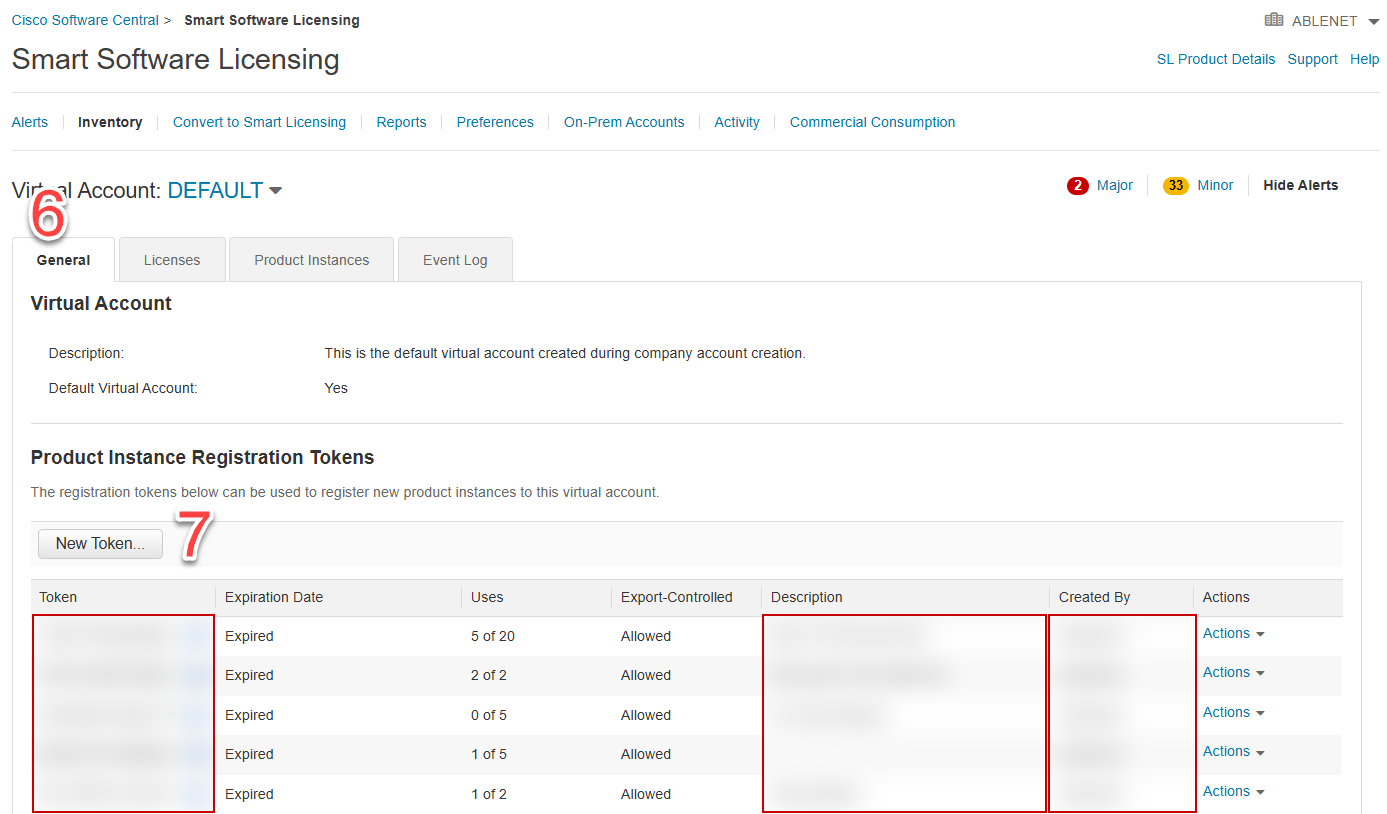Open Actions menu for the 0 of 5 token
The width and height of the screenshot is (1387, 814).
(x=1234, y=713)
